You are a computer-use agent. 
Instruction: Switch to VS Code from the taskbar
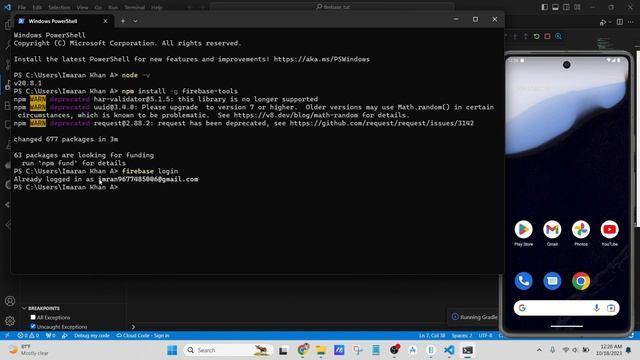point(449,350)
